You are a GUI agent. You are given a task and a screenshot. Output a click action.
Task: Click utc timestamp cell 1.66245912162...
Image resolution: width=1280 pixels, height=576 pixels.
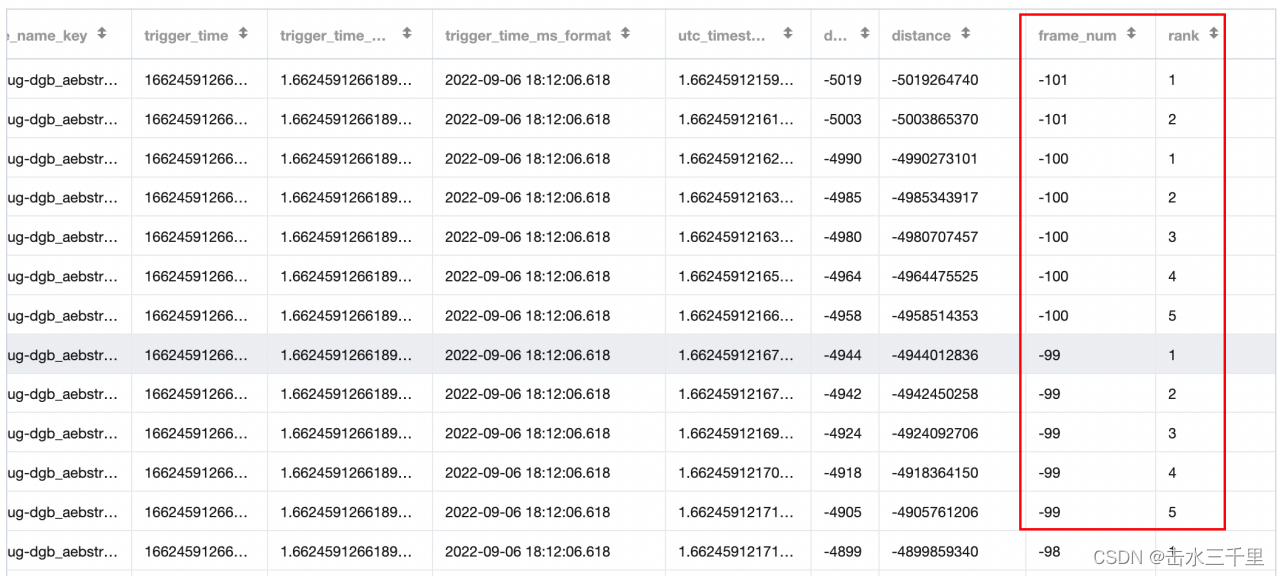[737, 158]
